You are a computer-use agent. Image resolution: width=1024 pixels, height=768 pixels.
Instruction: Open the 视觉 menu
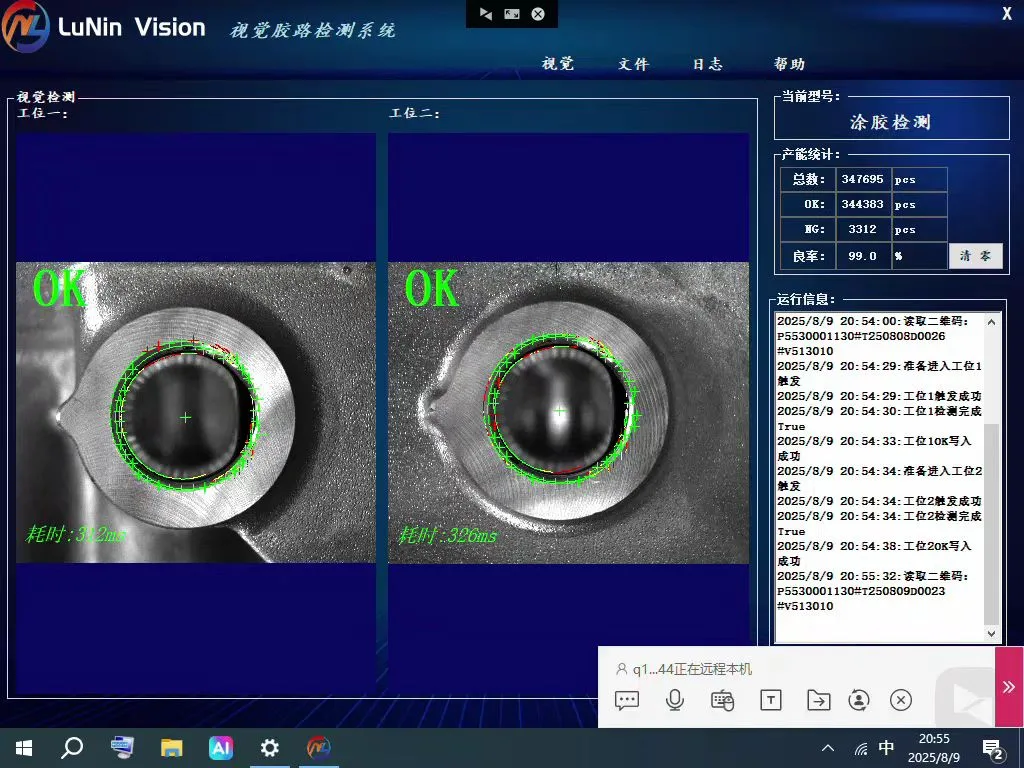[558, 63]
